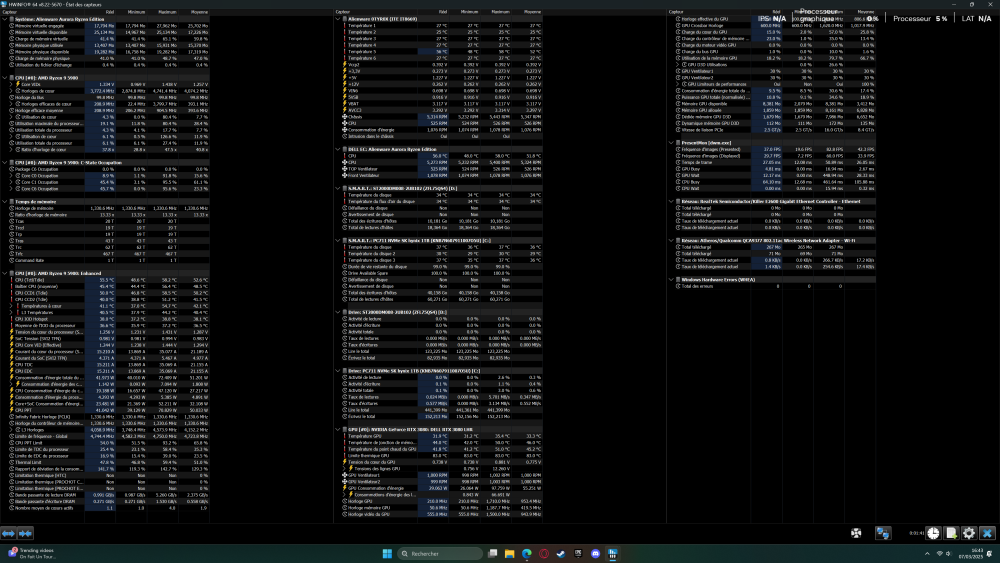This screenshot has width=1000, height=563.
Task: Click the HWiNFO taskbar icon
Action: coord(612,553)
